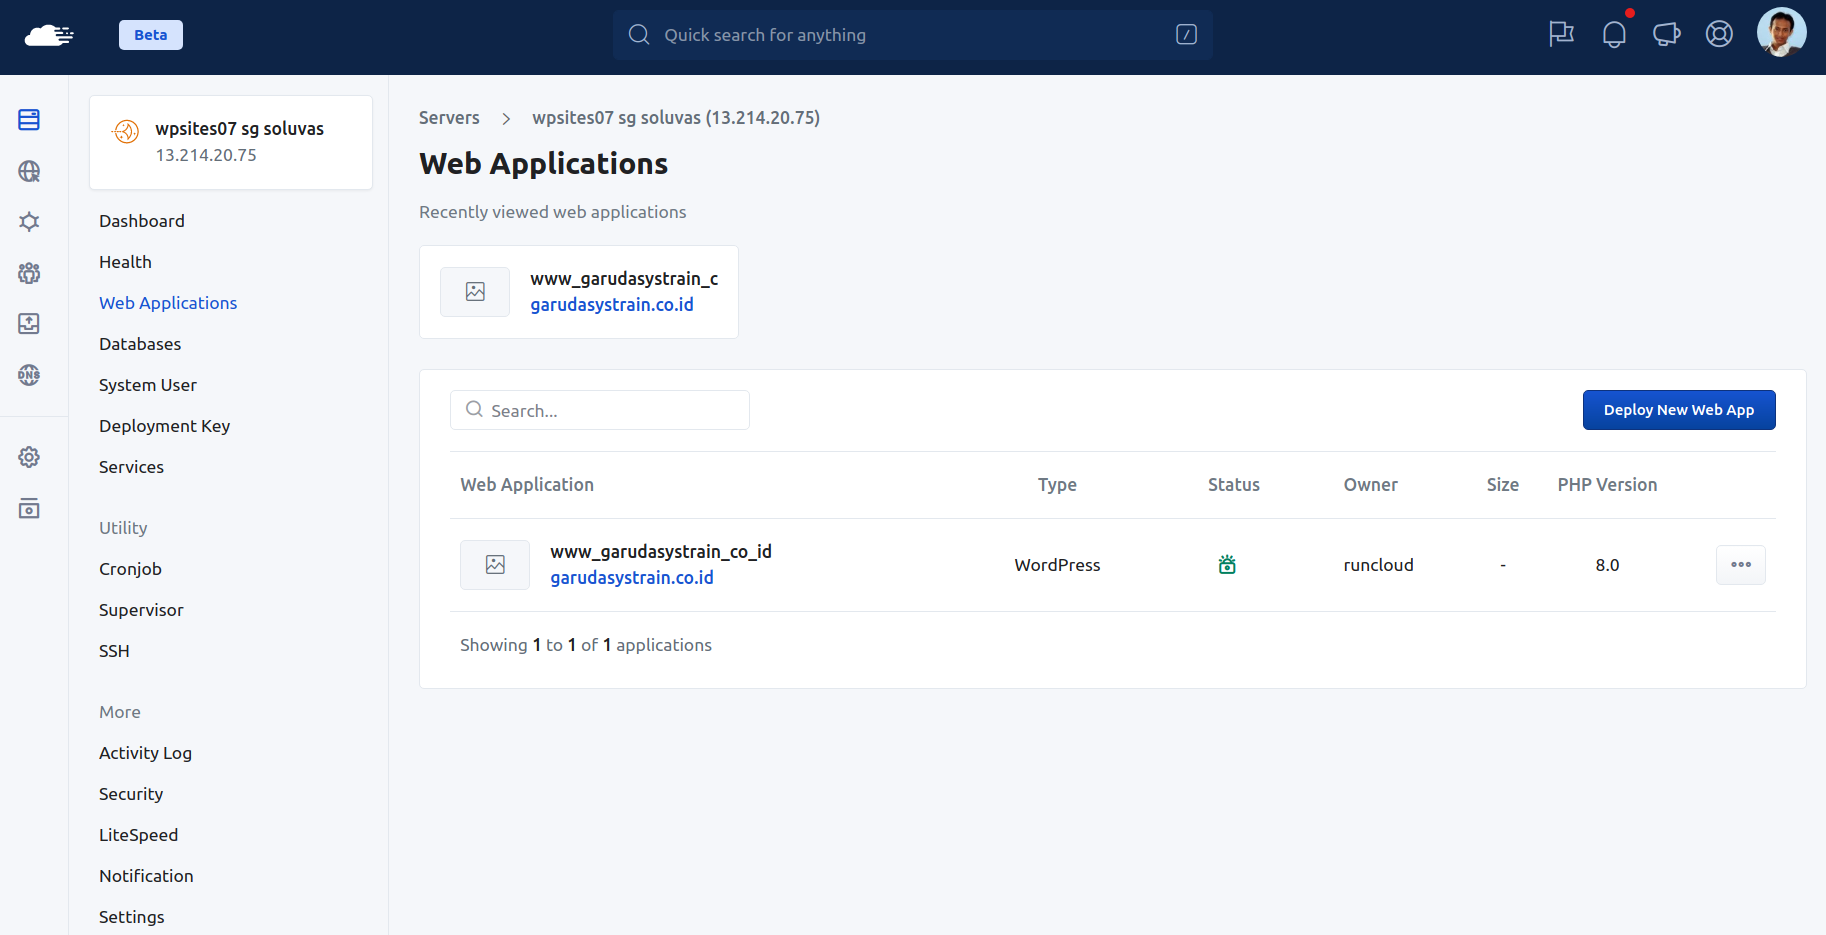Open the archive box icon in rail
1826x935 pixels.
pos(29,508)
